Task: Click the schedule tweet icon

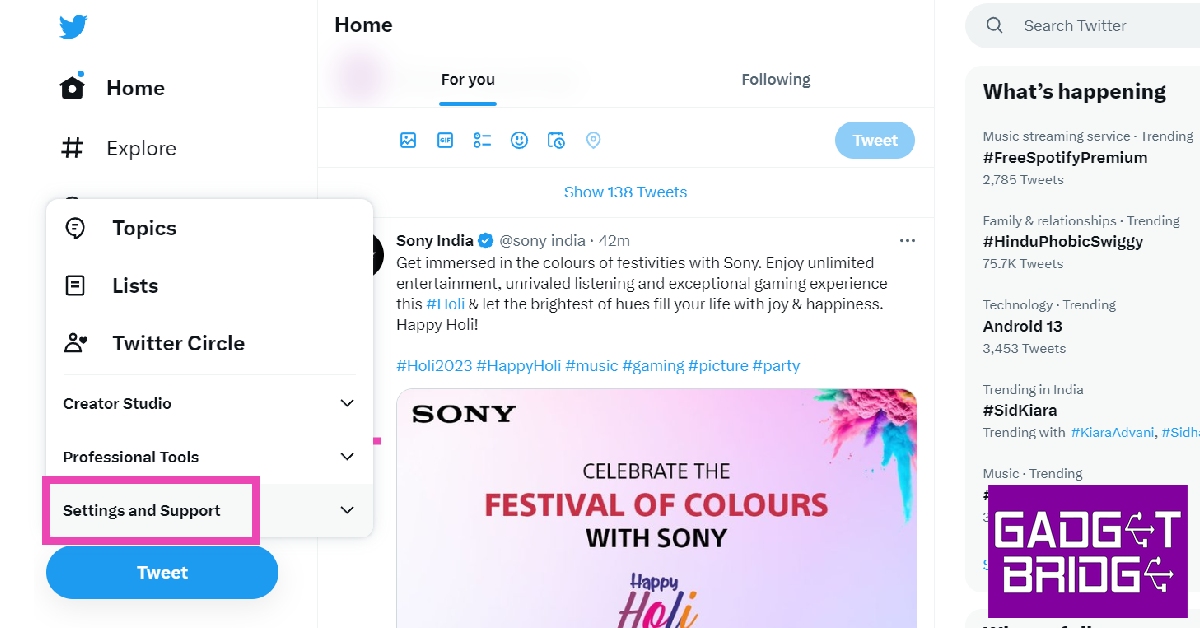Action: click(x=556, y=141)
